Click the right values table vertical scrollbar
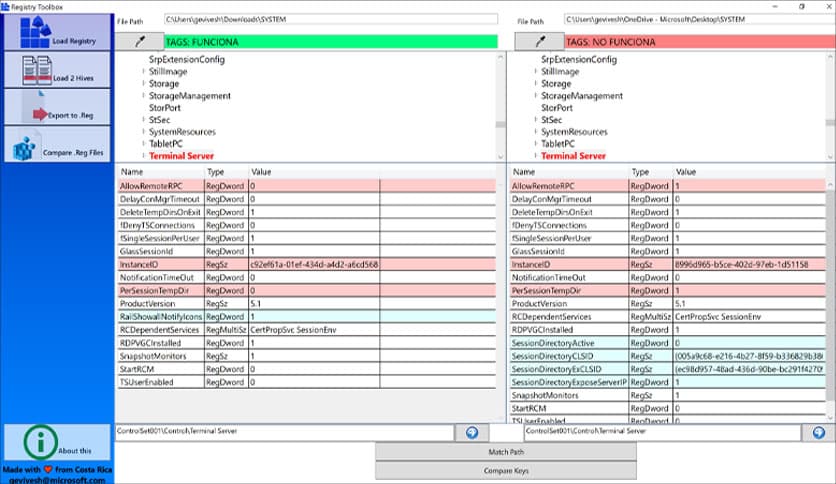This screenshot has height=484, width=836. 830,301
